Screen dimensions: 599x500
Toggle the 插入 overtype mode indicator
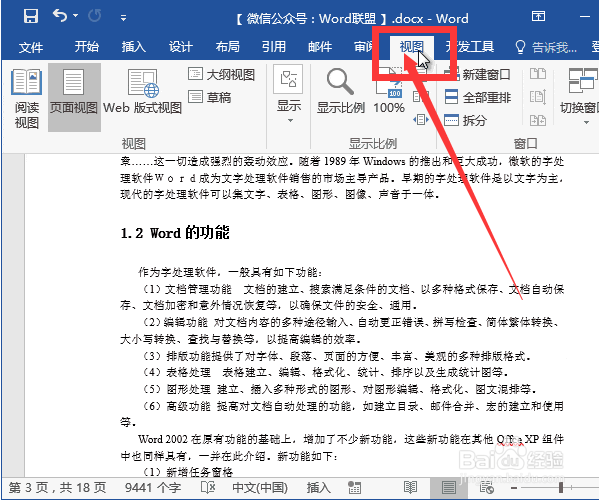319,488
